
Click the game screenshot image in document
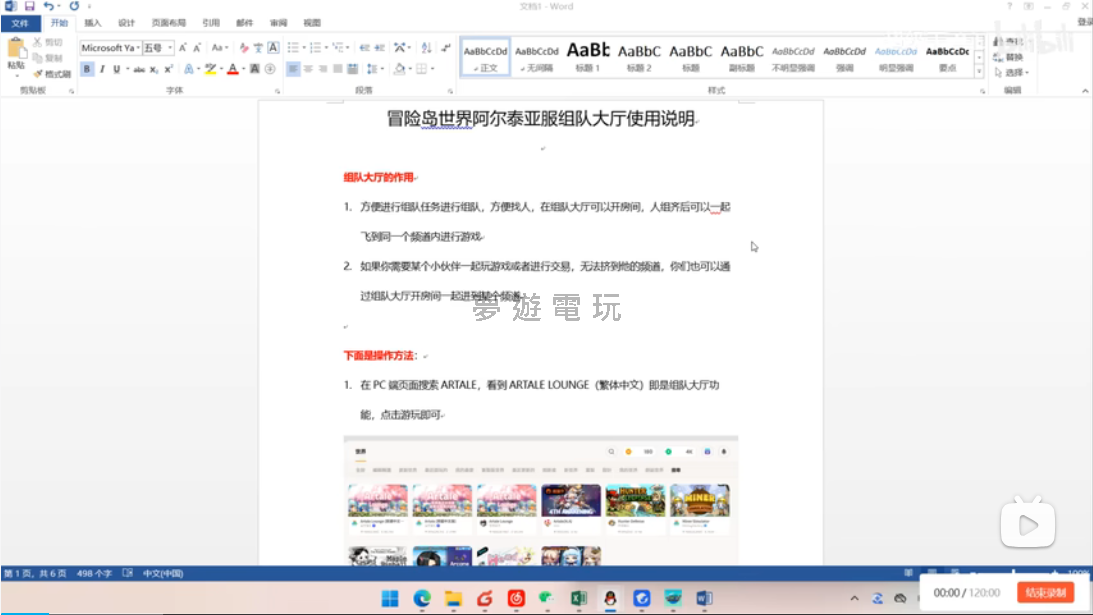tap(540, 500)
